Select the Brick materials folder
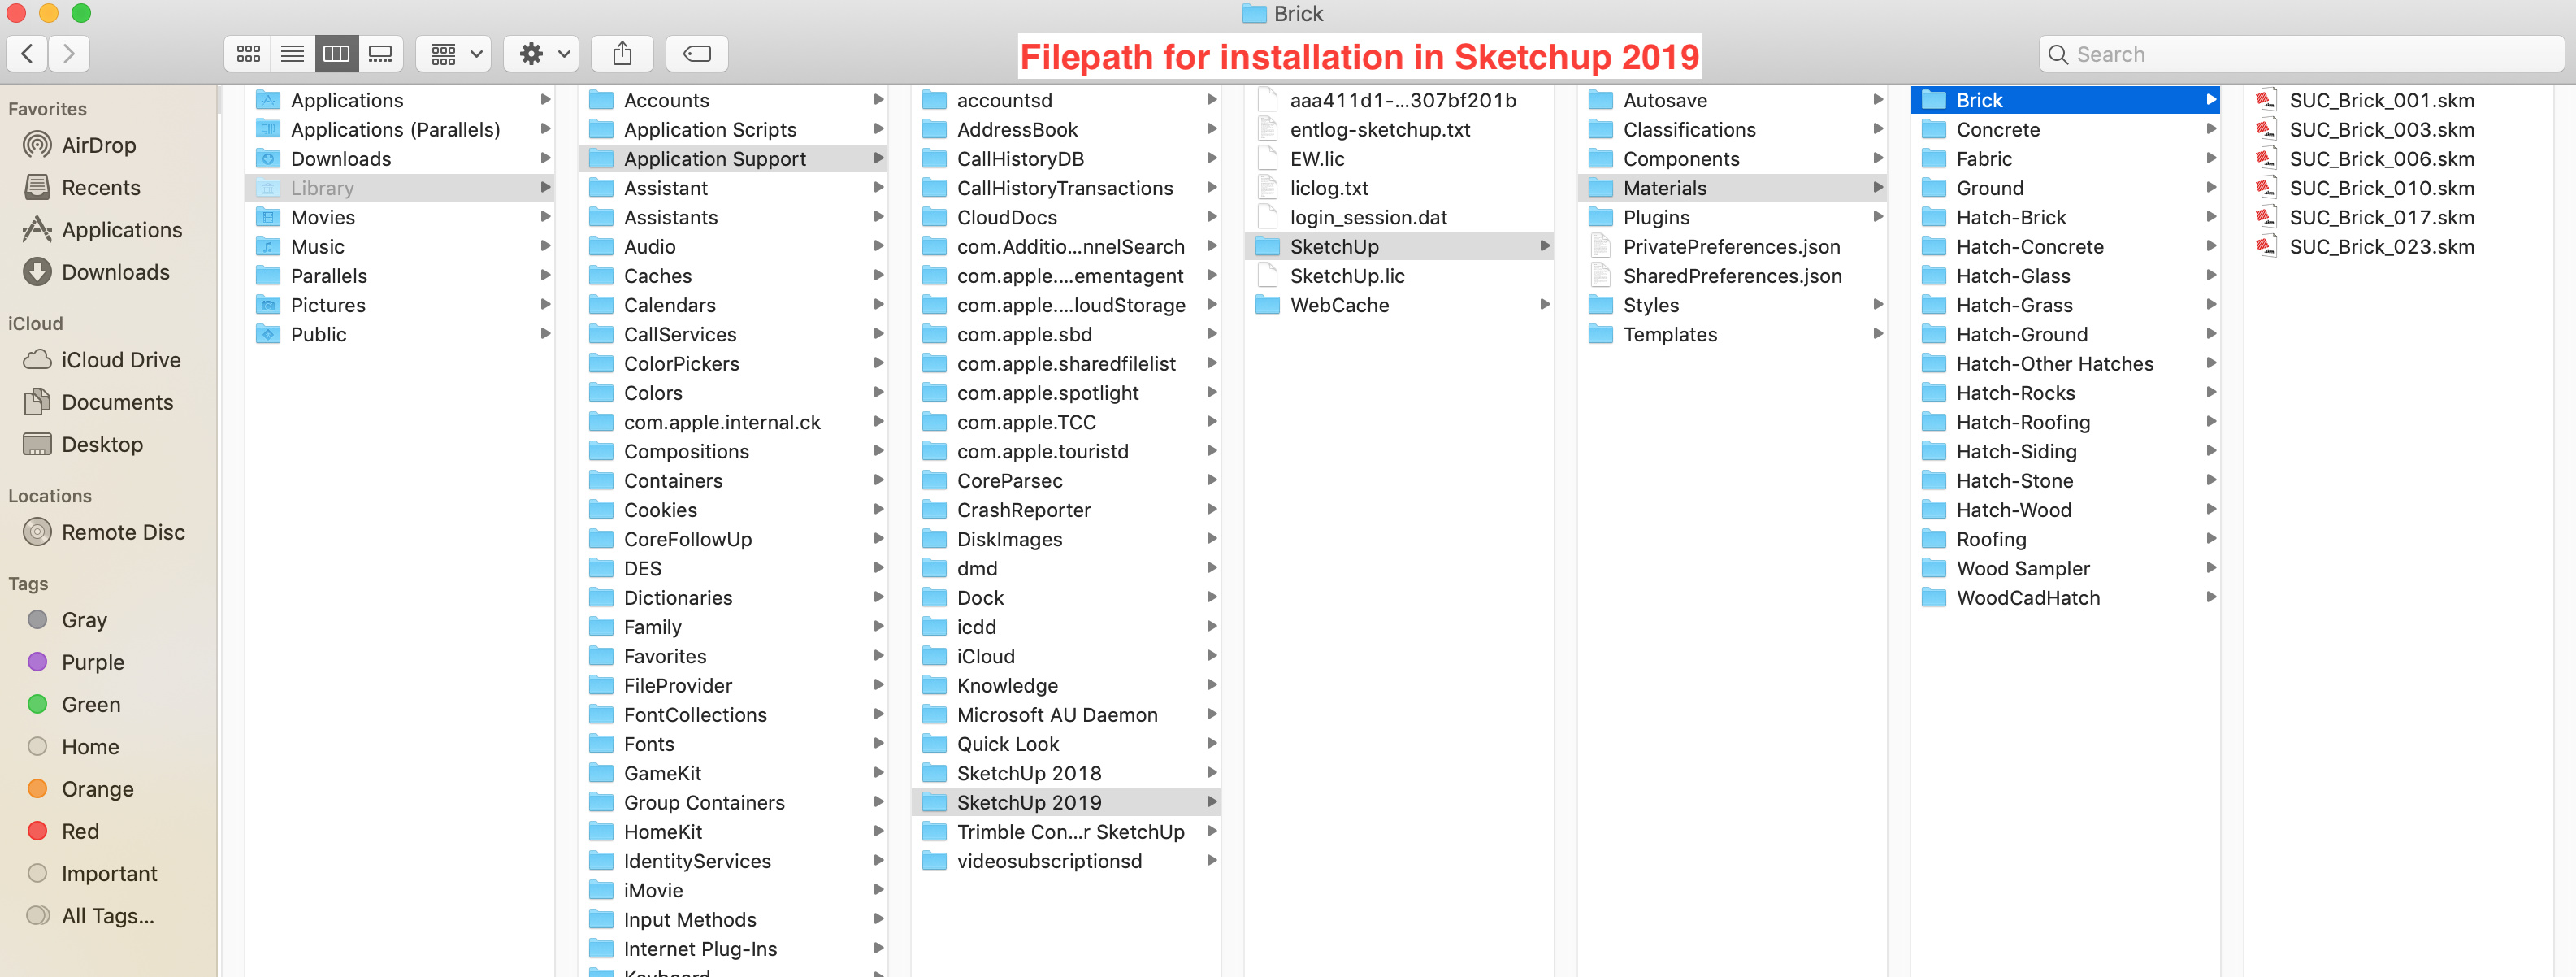 [x=2065, y=100]
